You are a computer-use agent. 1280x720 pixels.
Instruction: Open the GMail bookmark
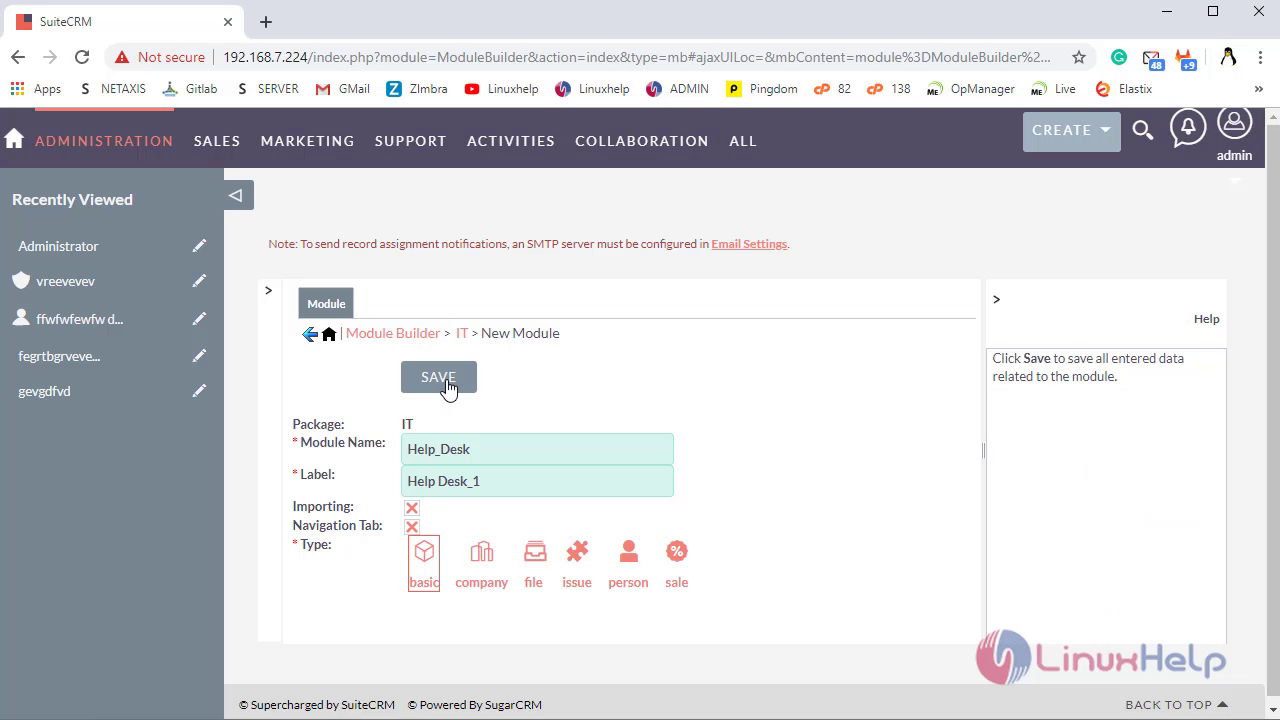point(343,89)
